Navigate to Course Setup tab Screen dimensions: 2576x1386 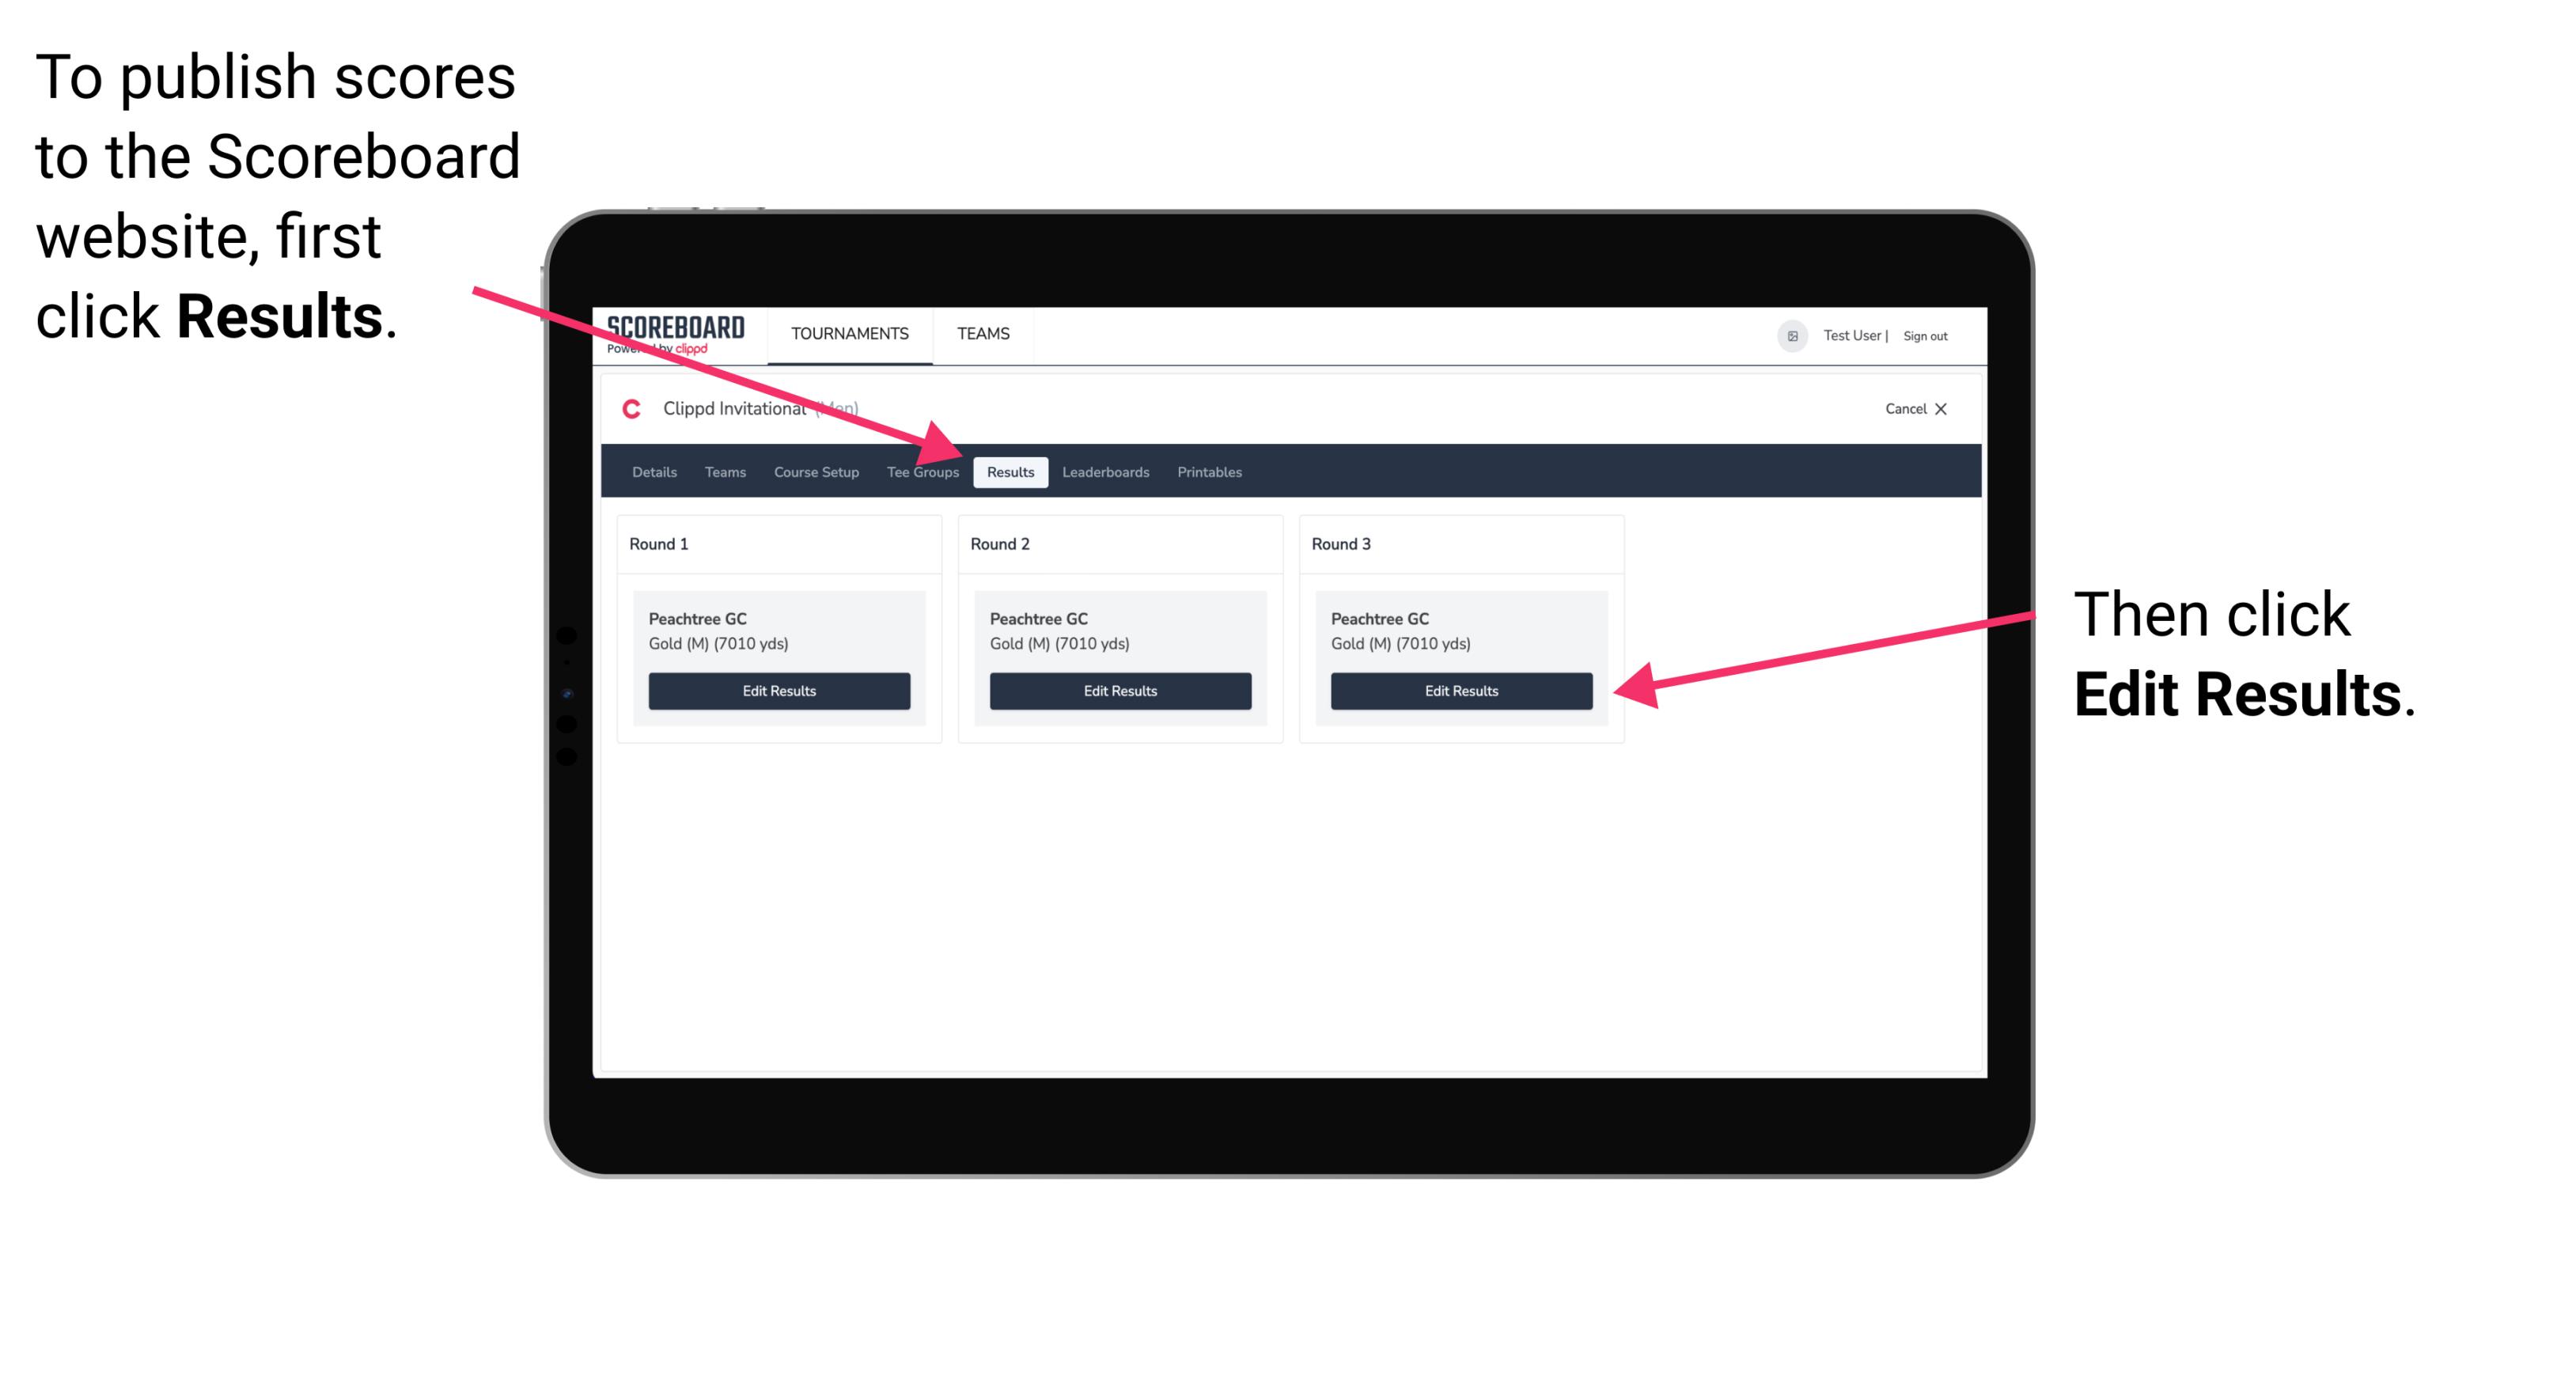(816, 473)
